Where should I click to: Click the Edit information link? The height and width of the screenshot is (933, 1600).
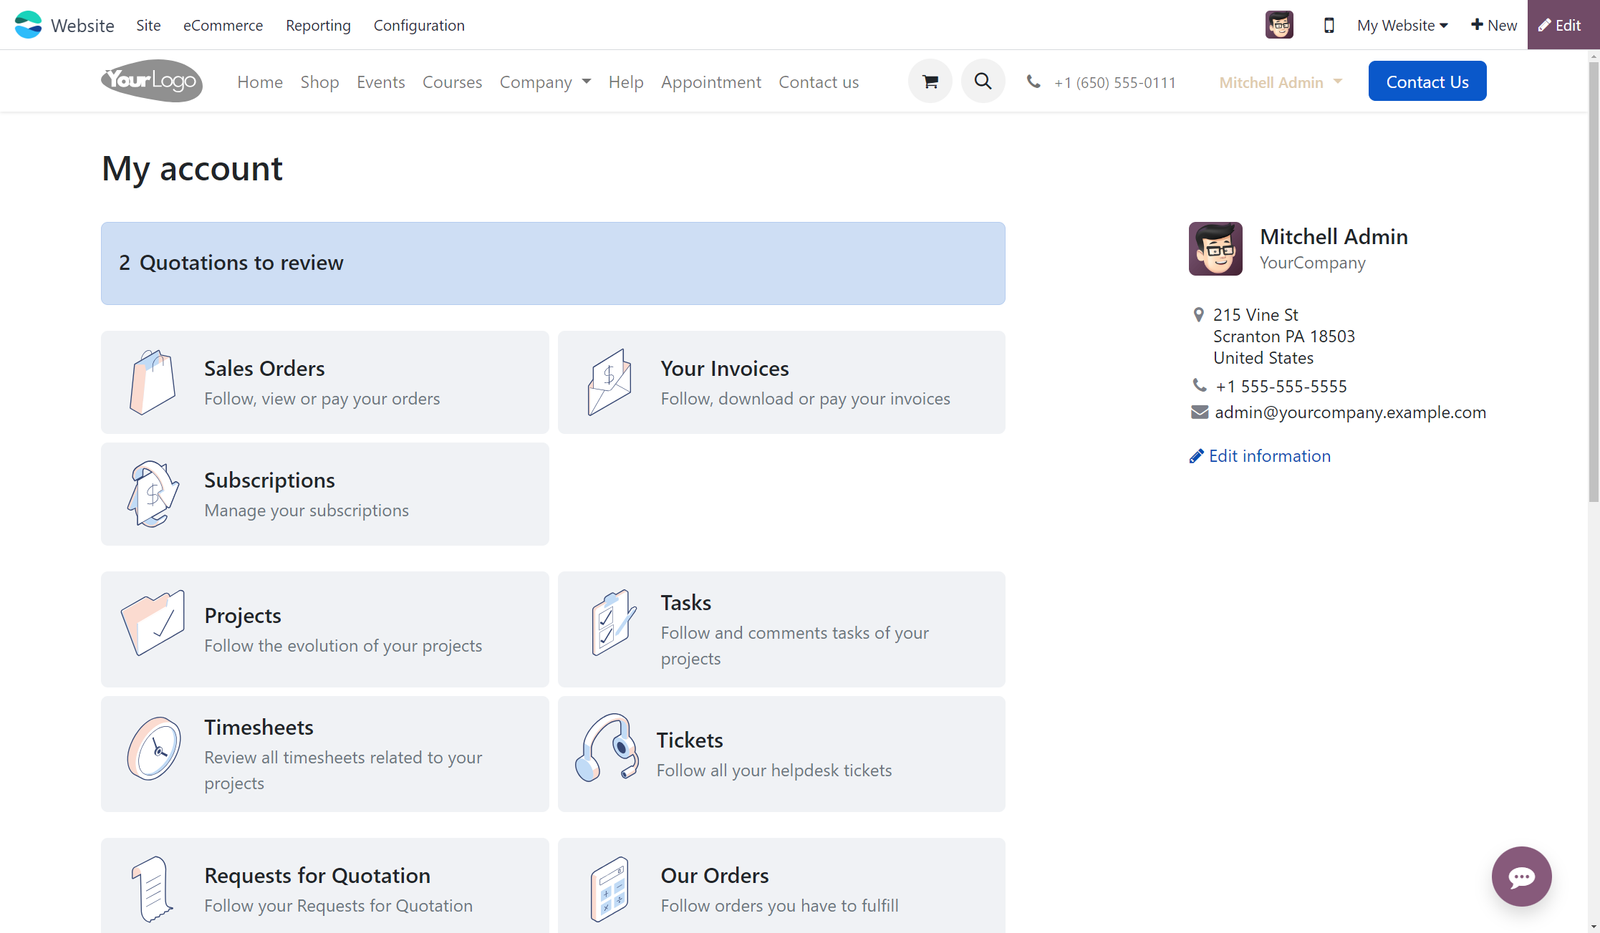1260,456
